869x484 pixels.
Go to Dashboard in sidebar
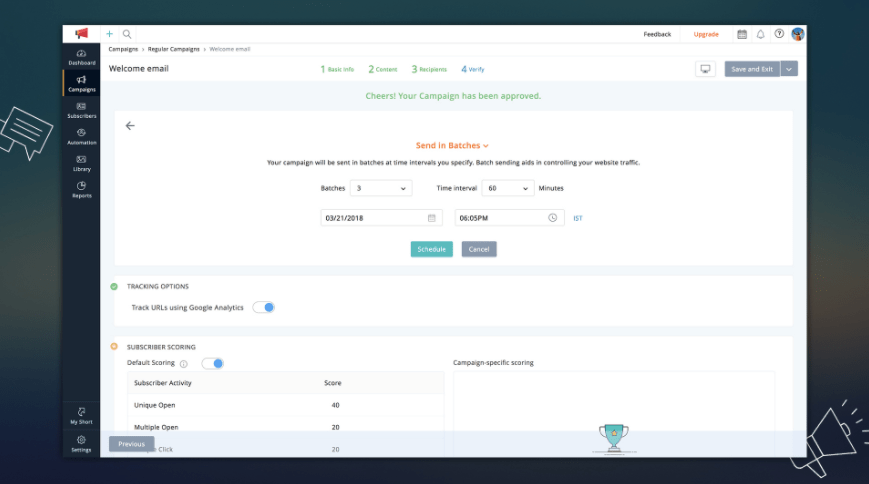[81, 58]
